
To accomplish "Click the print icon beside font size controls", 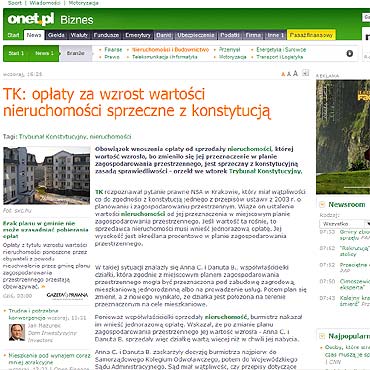I will pyautogui.click(x=306, y=73).
